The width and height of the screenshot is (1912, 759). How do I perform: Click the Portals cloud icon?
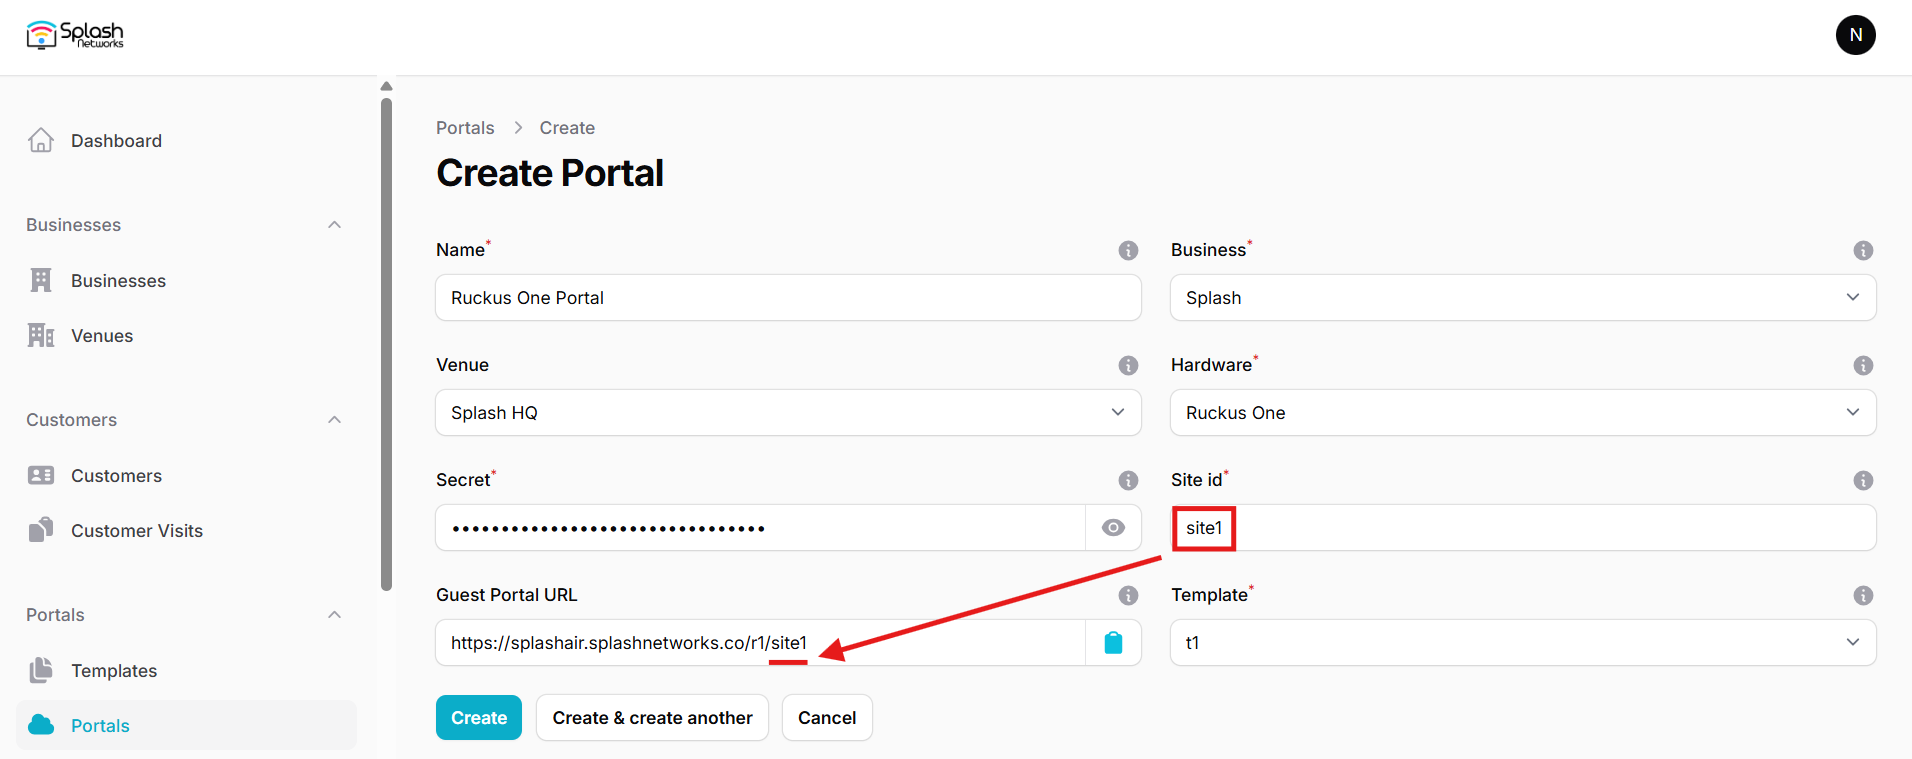pyautogui.click(x=41, y=724)
